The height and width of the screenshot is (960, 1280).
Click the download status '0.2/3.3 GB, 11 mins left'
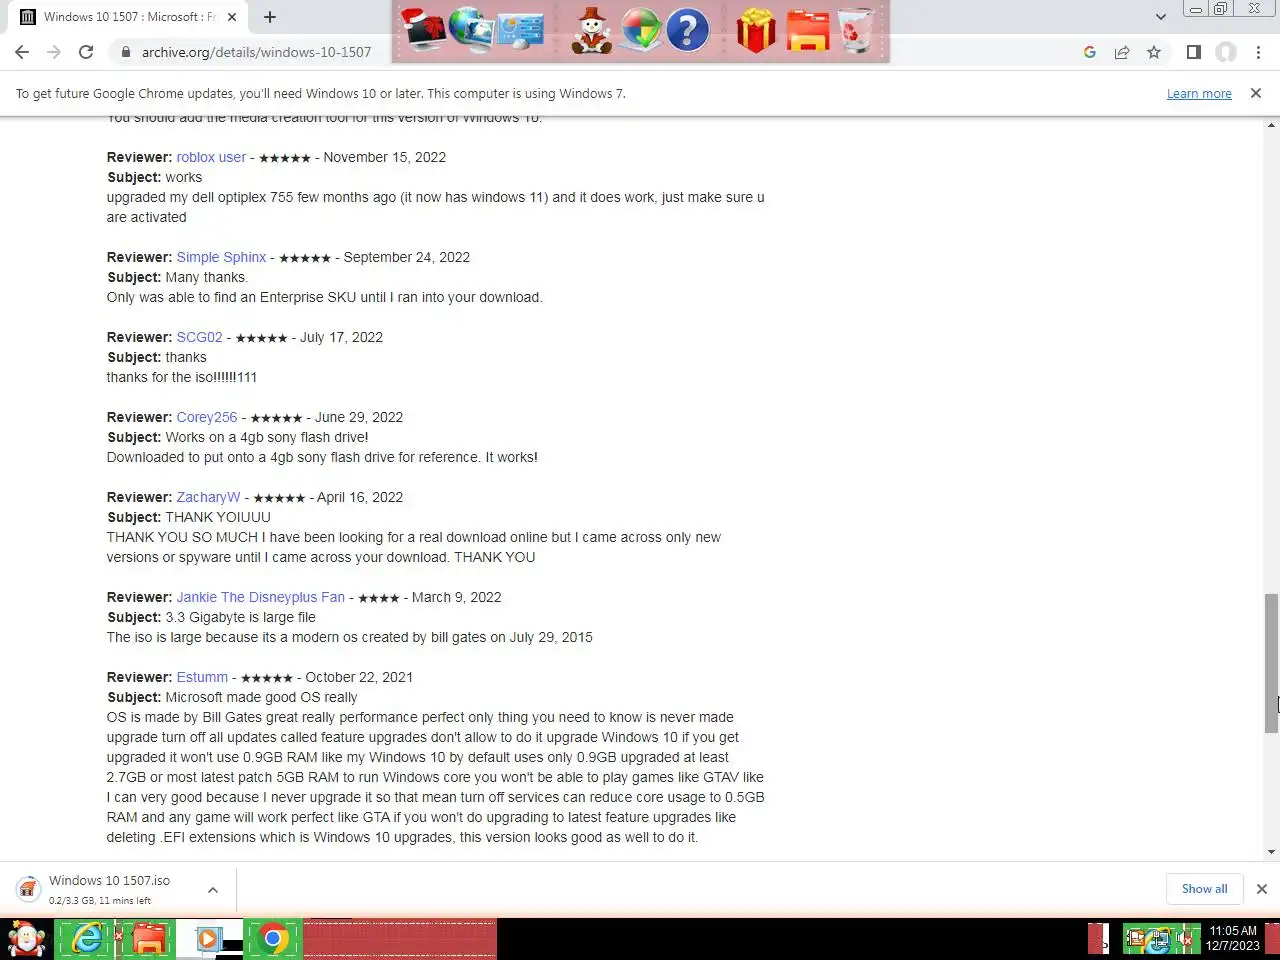point(100,900)
